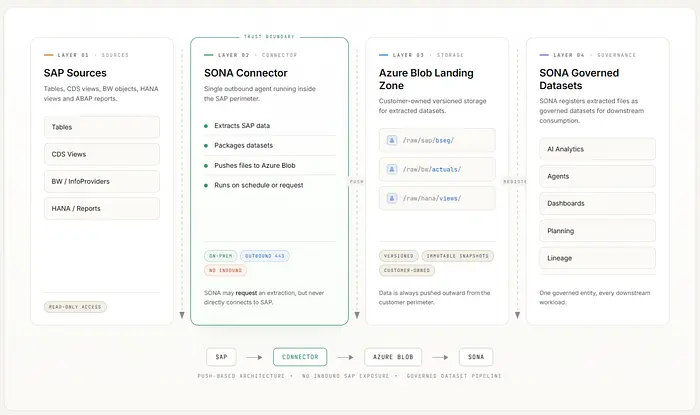Viewport: 700px width, 415px height.
Task: Open the /raw/bw/actuals/ path row
Action: click(437, 169)
